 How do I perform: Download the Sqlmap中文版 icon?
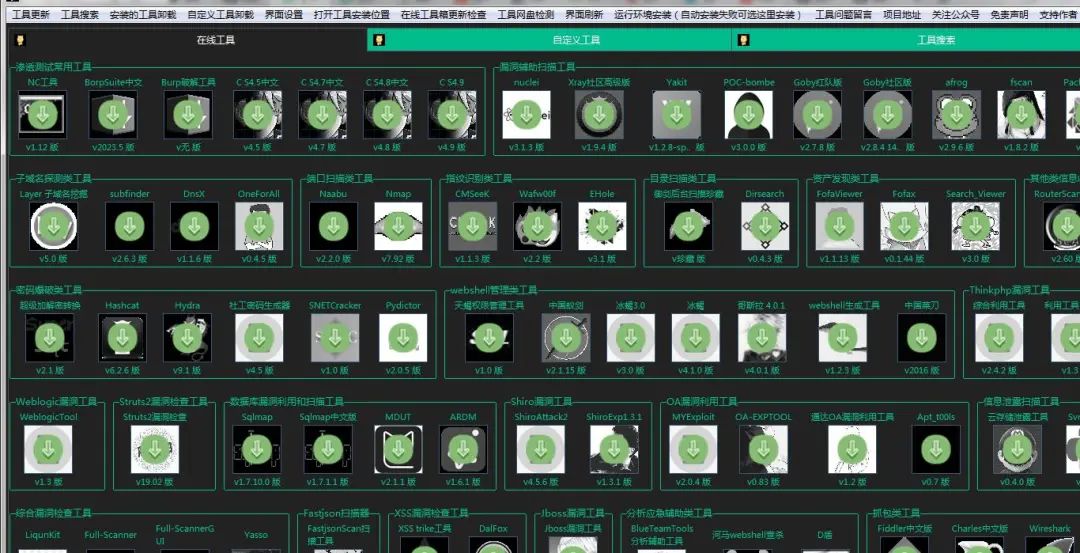click(x=328, y=449)
